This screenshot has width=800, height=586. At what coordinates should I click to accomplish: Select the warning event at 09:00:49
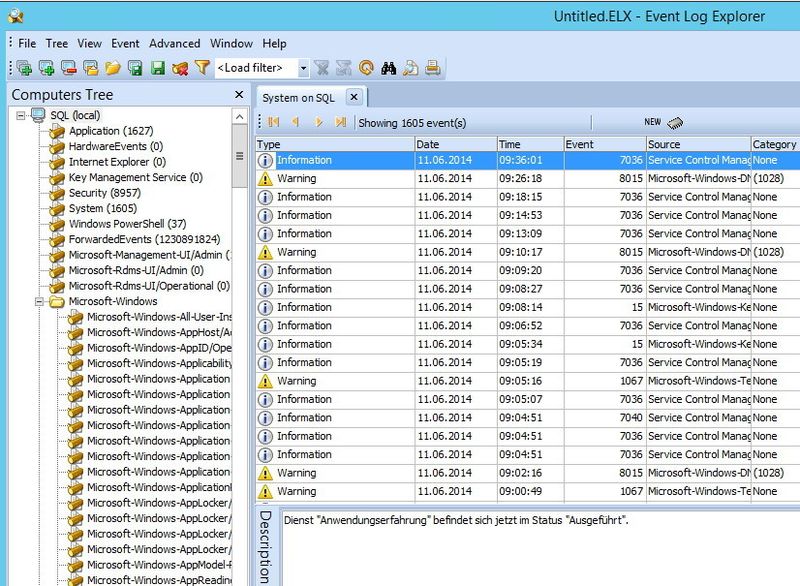(x=528, y=491)
